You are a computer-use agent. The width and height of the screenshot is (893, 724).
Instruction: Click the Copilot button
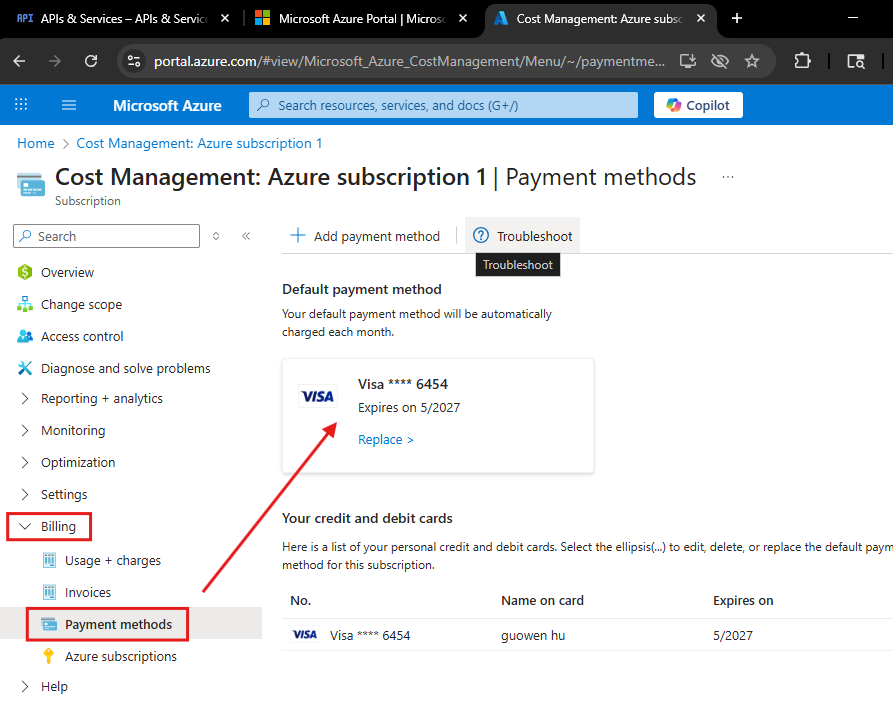click(698, 105)
